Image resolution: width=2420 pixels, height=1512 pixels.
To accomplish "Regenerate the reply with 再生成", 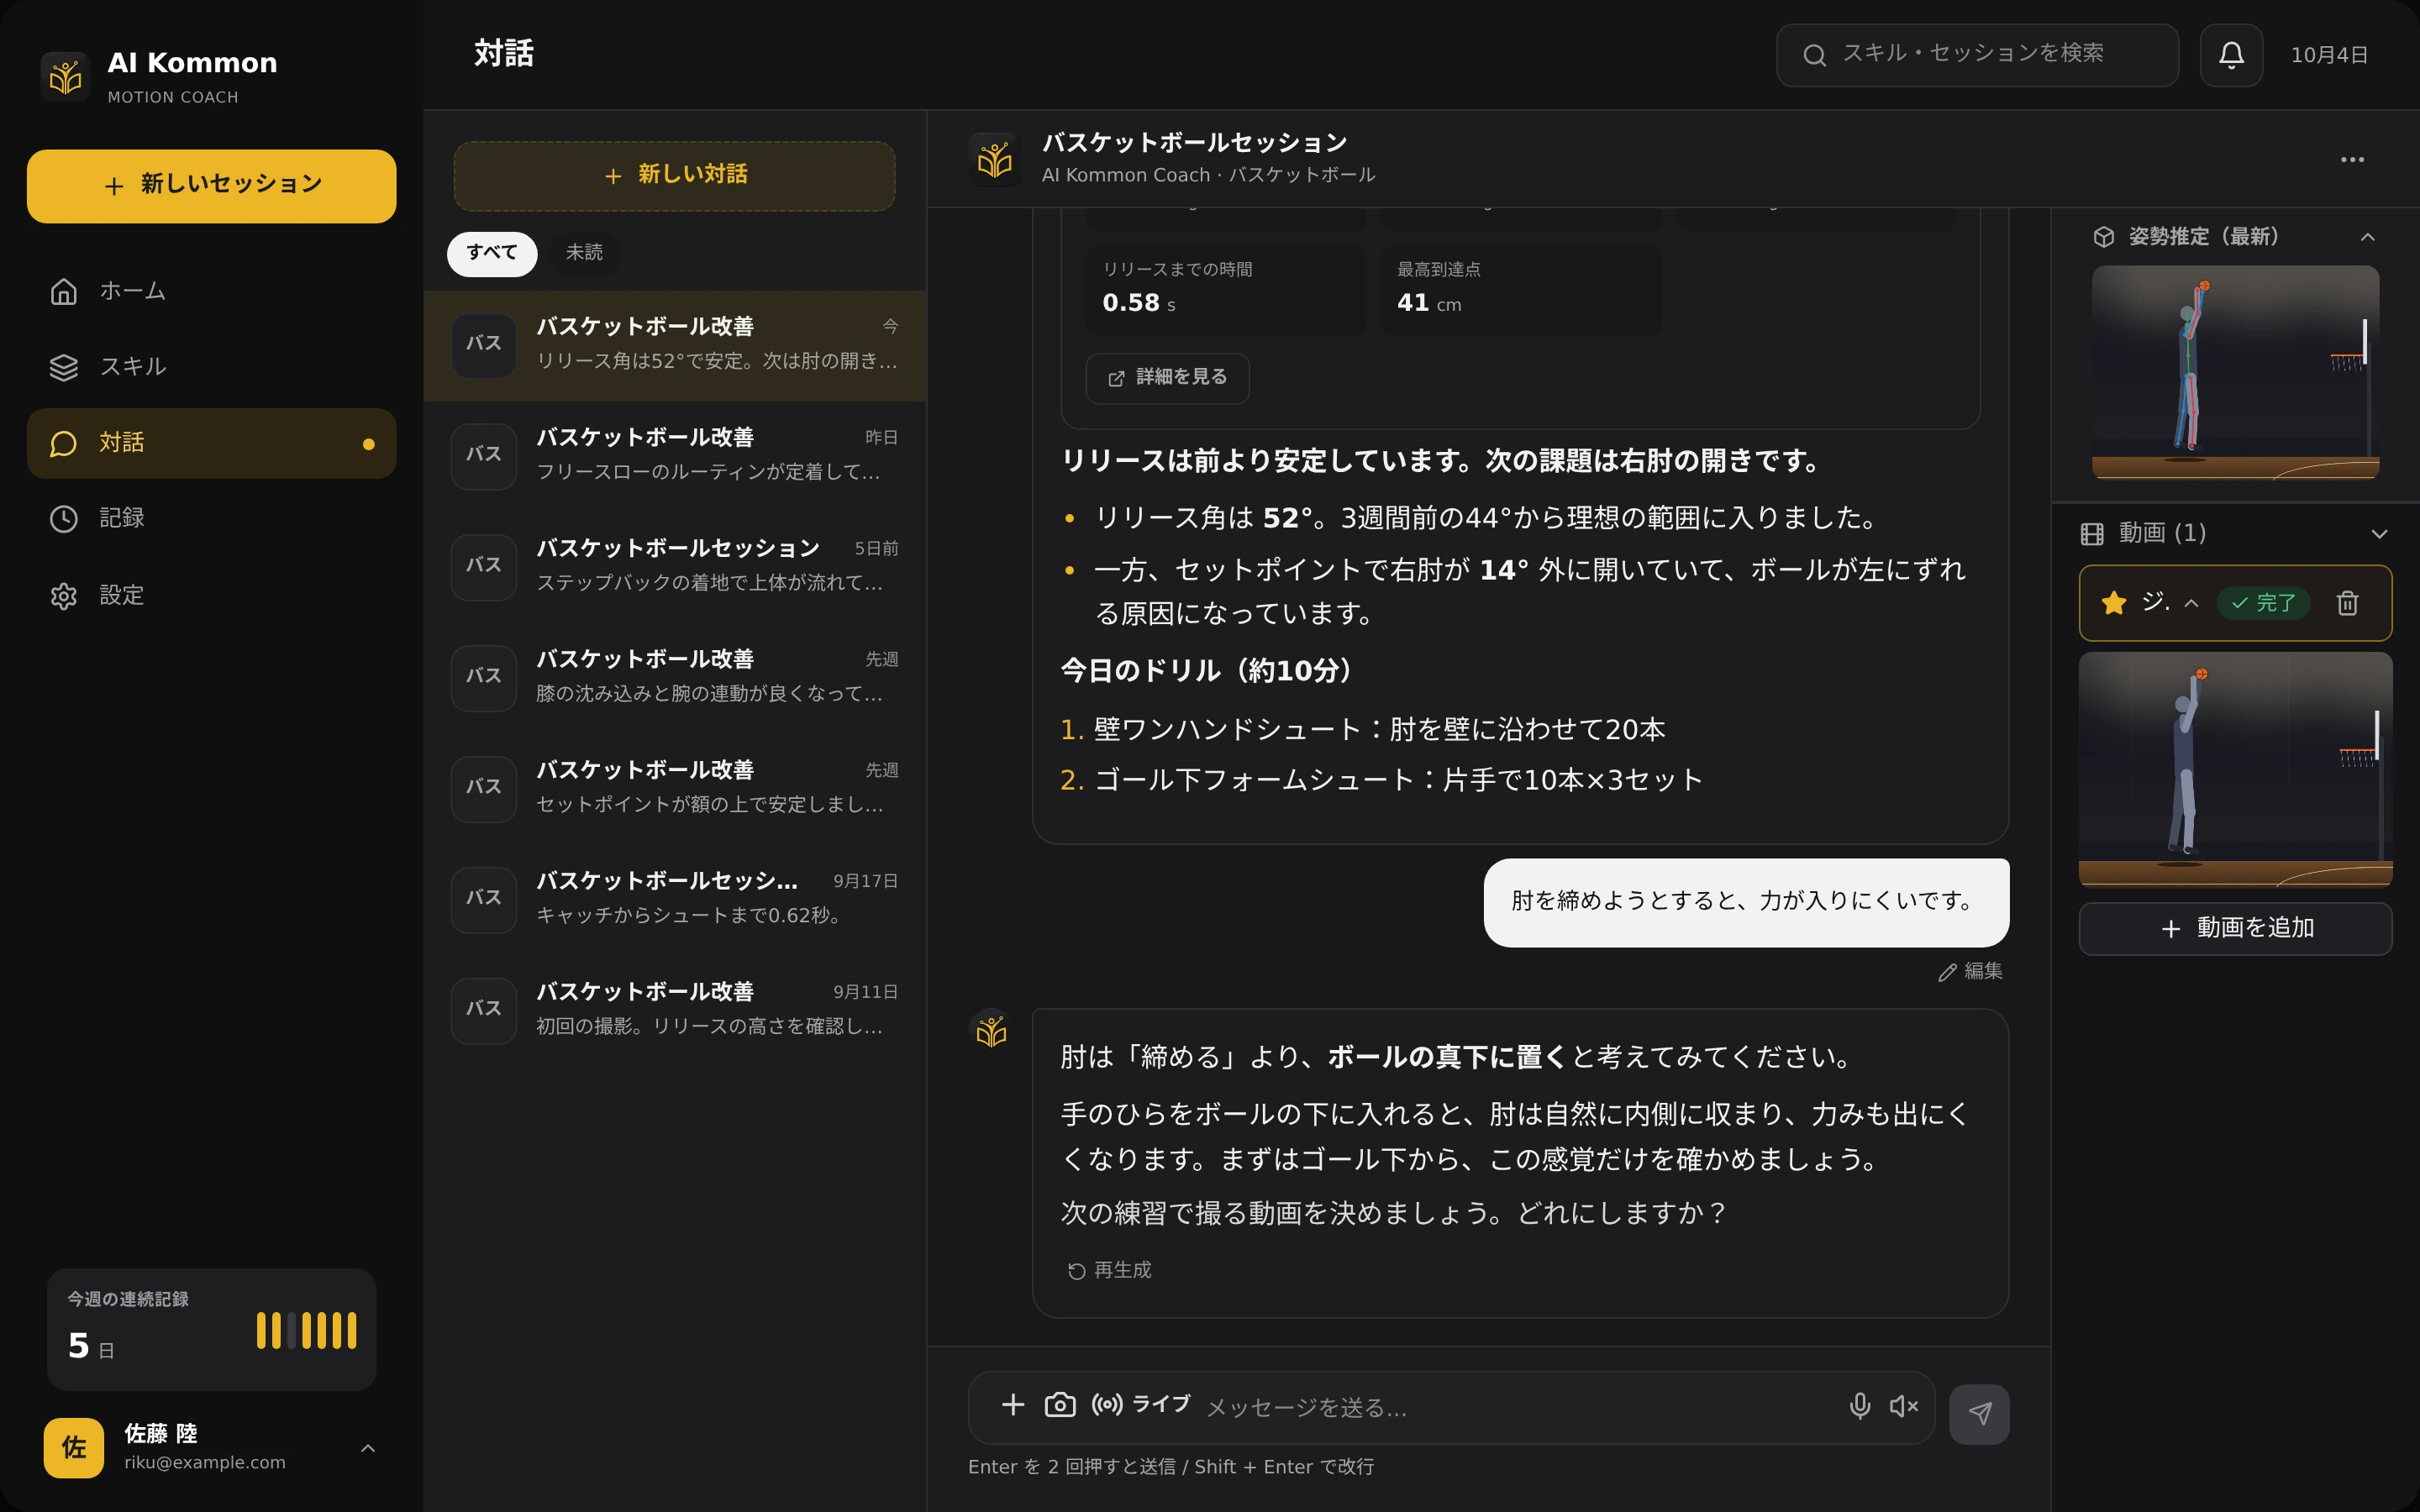I will click(1109, 1270).
